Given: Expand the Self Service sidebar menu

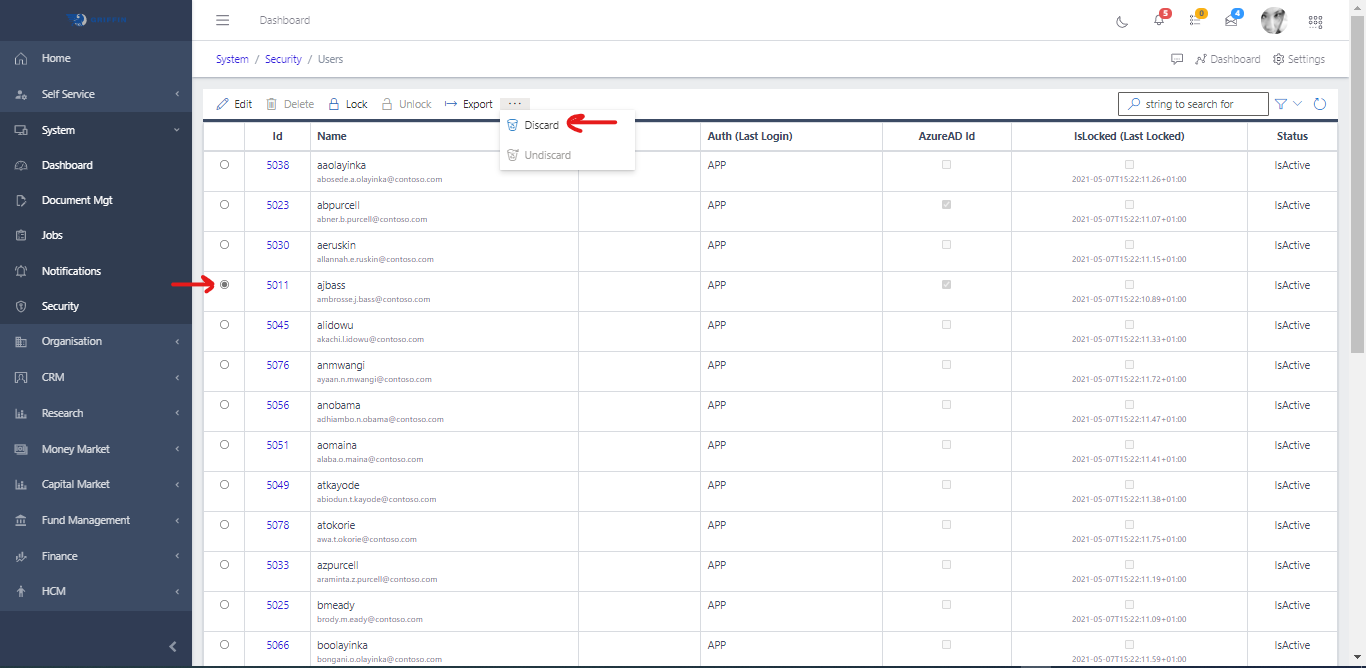Looking at the screenshot, I should 96,94.
